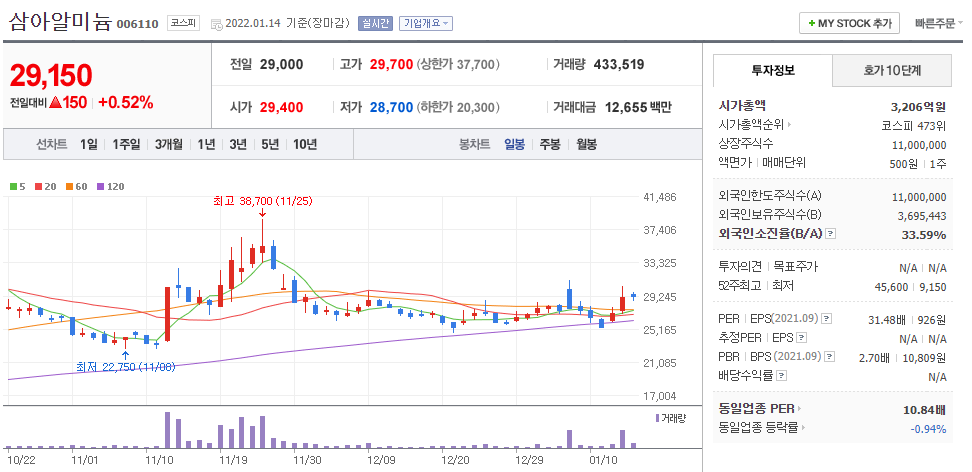Click the 시가 value 29,400
The height and width of the screenshot is (472, 972).
coord(281,107)
